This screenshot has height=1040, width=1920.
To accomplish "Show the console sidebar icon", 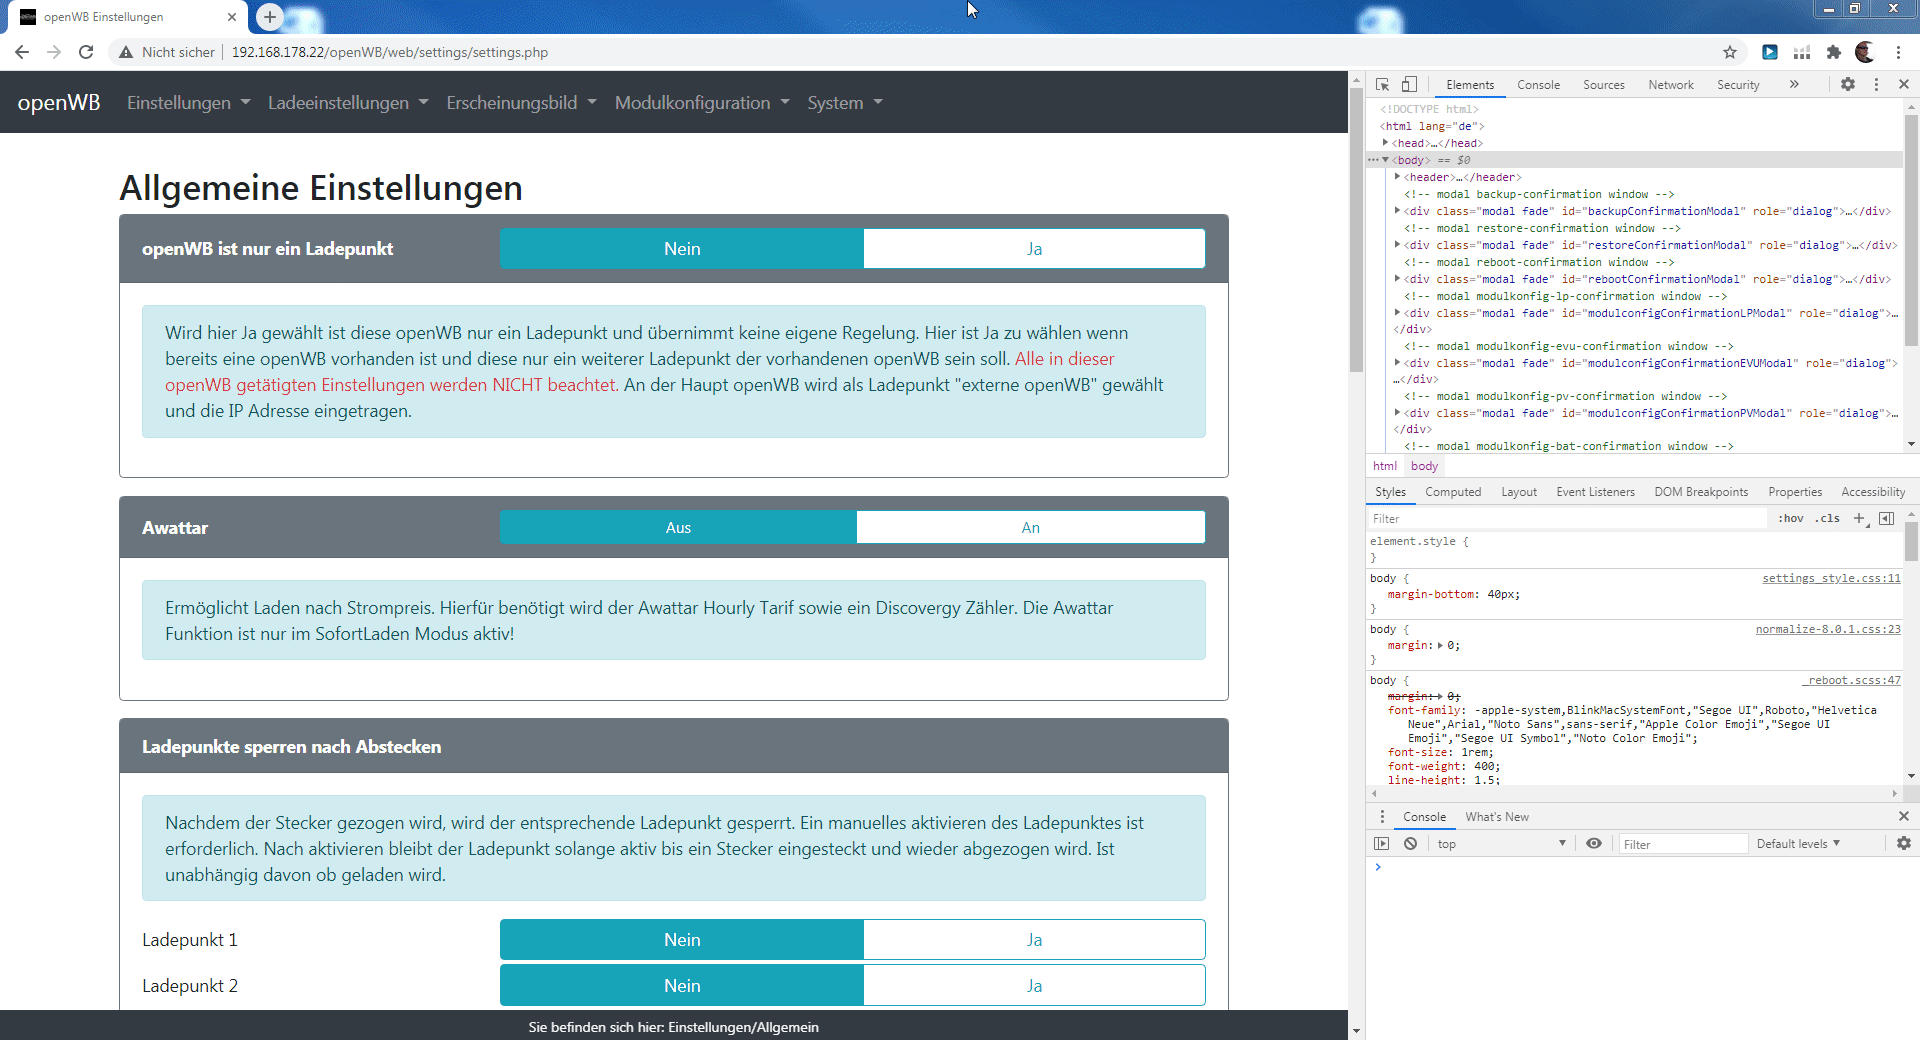I will [1382, 844].
